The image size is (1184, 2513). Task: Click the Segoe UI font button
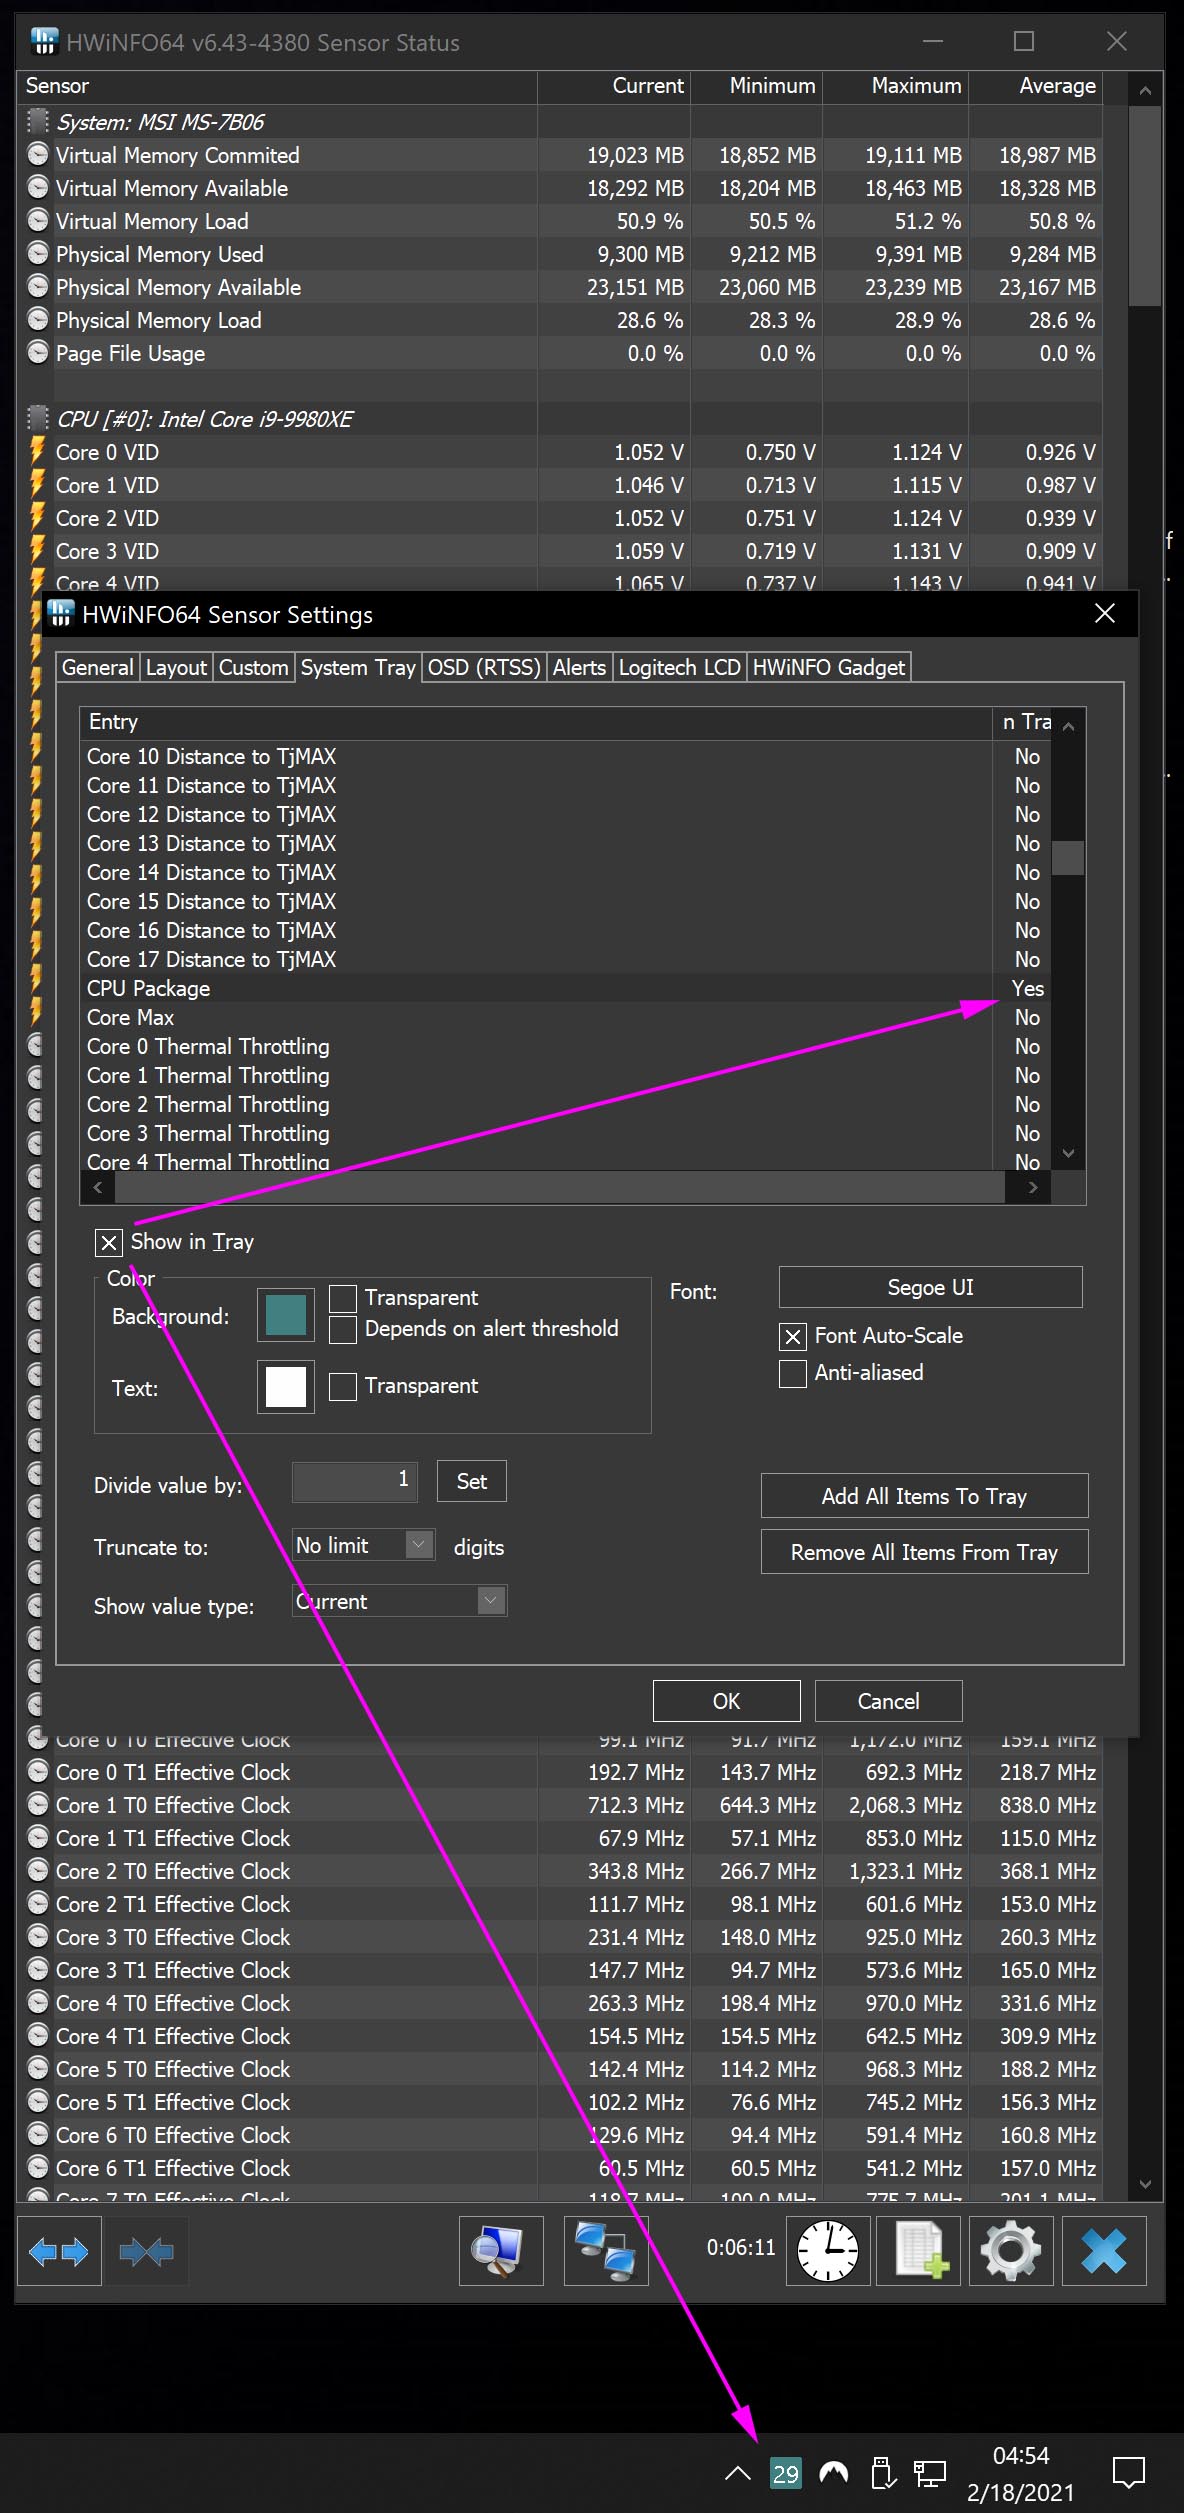[x=930, y=1287]
